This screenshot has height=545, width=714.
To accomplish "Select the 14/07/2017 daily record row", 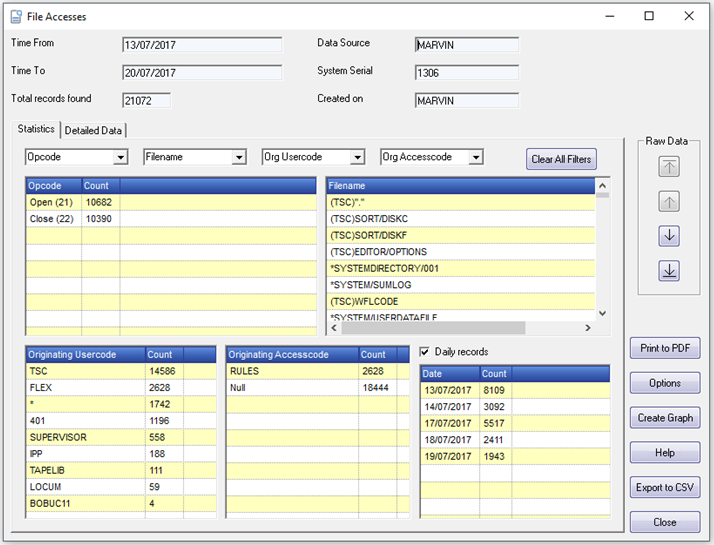I will (515, 407).
